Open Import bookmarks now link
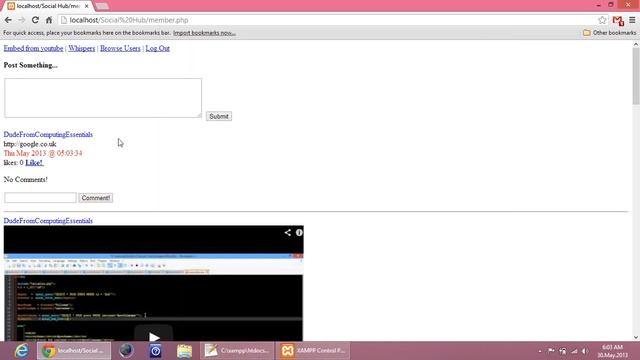Image resolution: width=640 pixels, height=360 pixels. [204, 33]
